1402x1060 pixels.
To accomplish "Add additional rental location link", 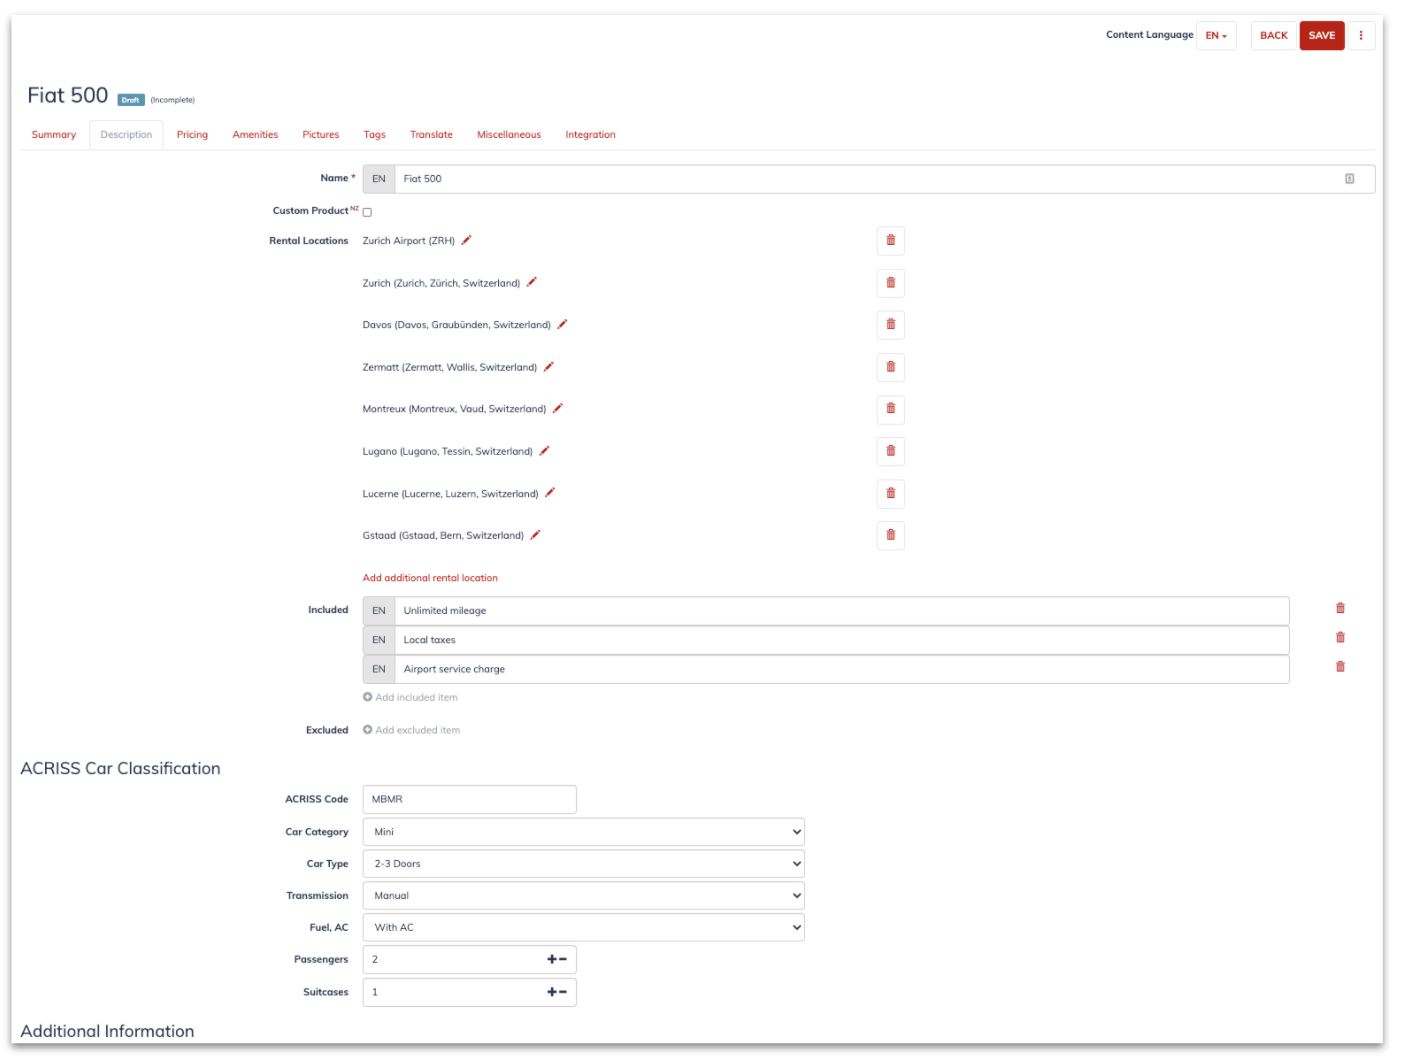I will [x=430, y=578].
